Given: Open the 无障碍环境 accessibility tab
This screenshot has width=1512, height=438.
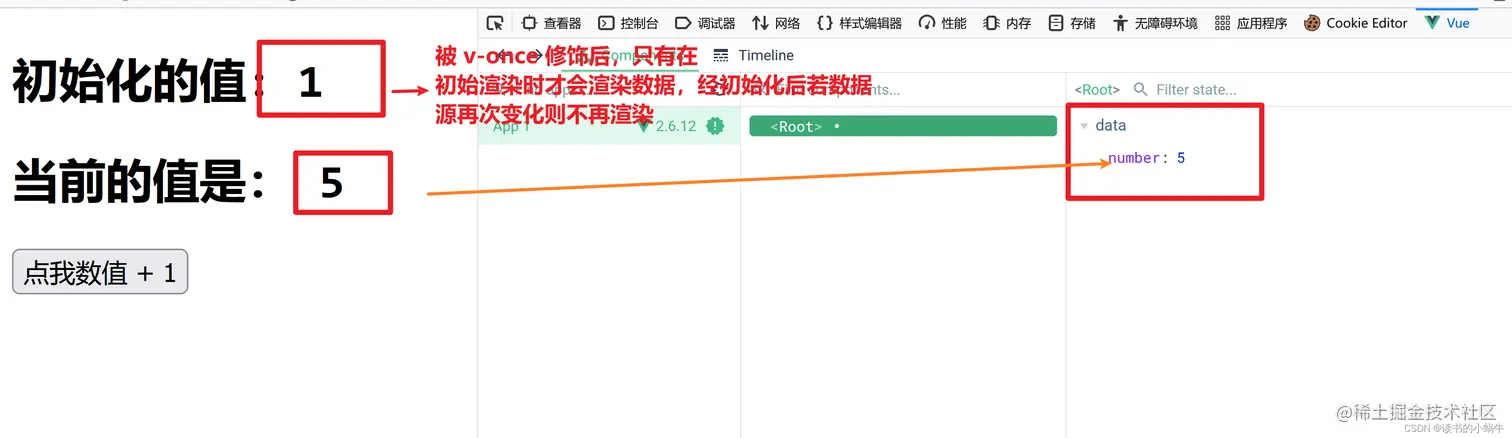Looking at the screenshot, I should [x=1155, y=23].
